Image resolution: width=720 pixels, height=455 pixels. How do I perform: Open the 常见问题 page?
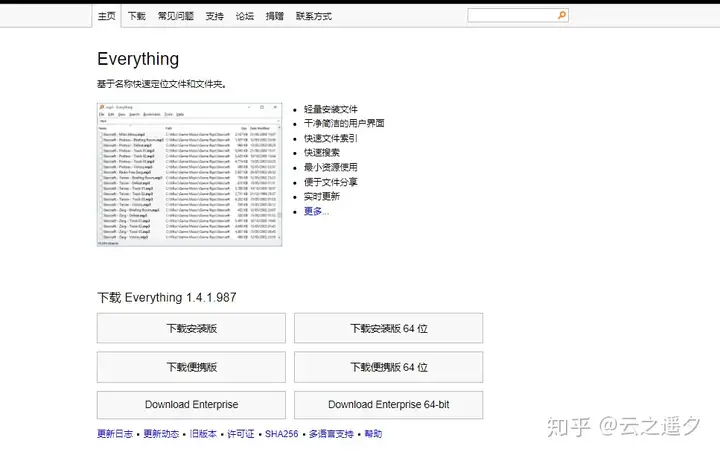coord(175,16)
